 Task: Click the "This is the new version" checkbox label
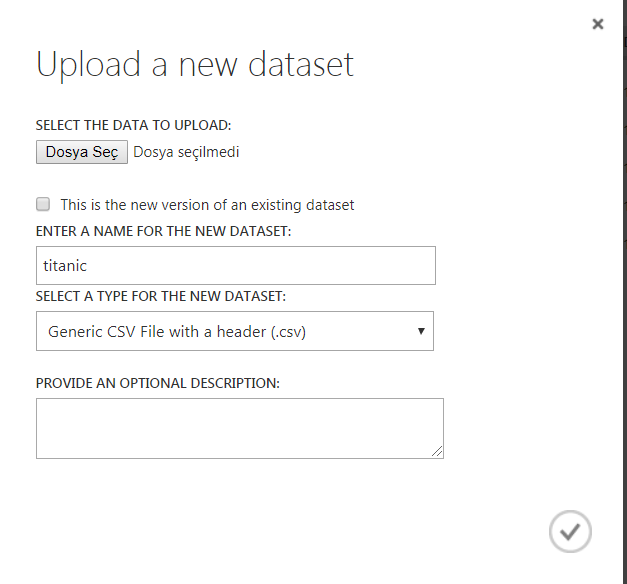tap(207, 205)
